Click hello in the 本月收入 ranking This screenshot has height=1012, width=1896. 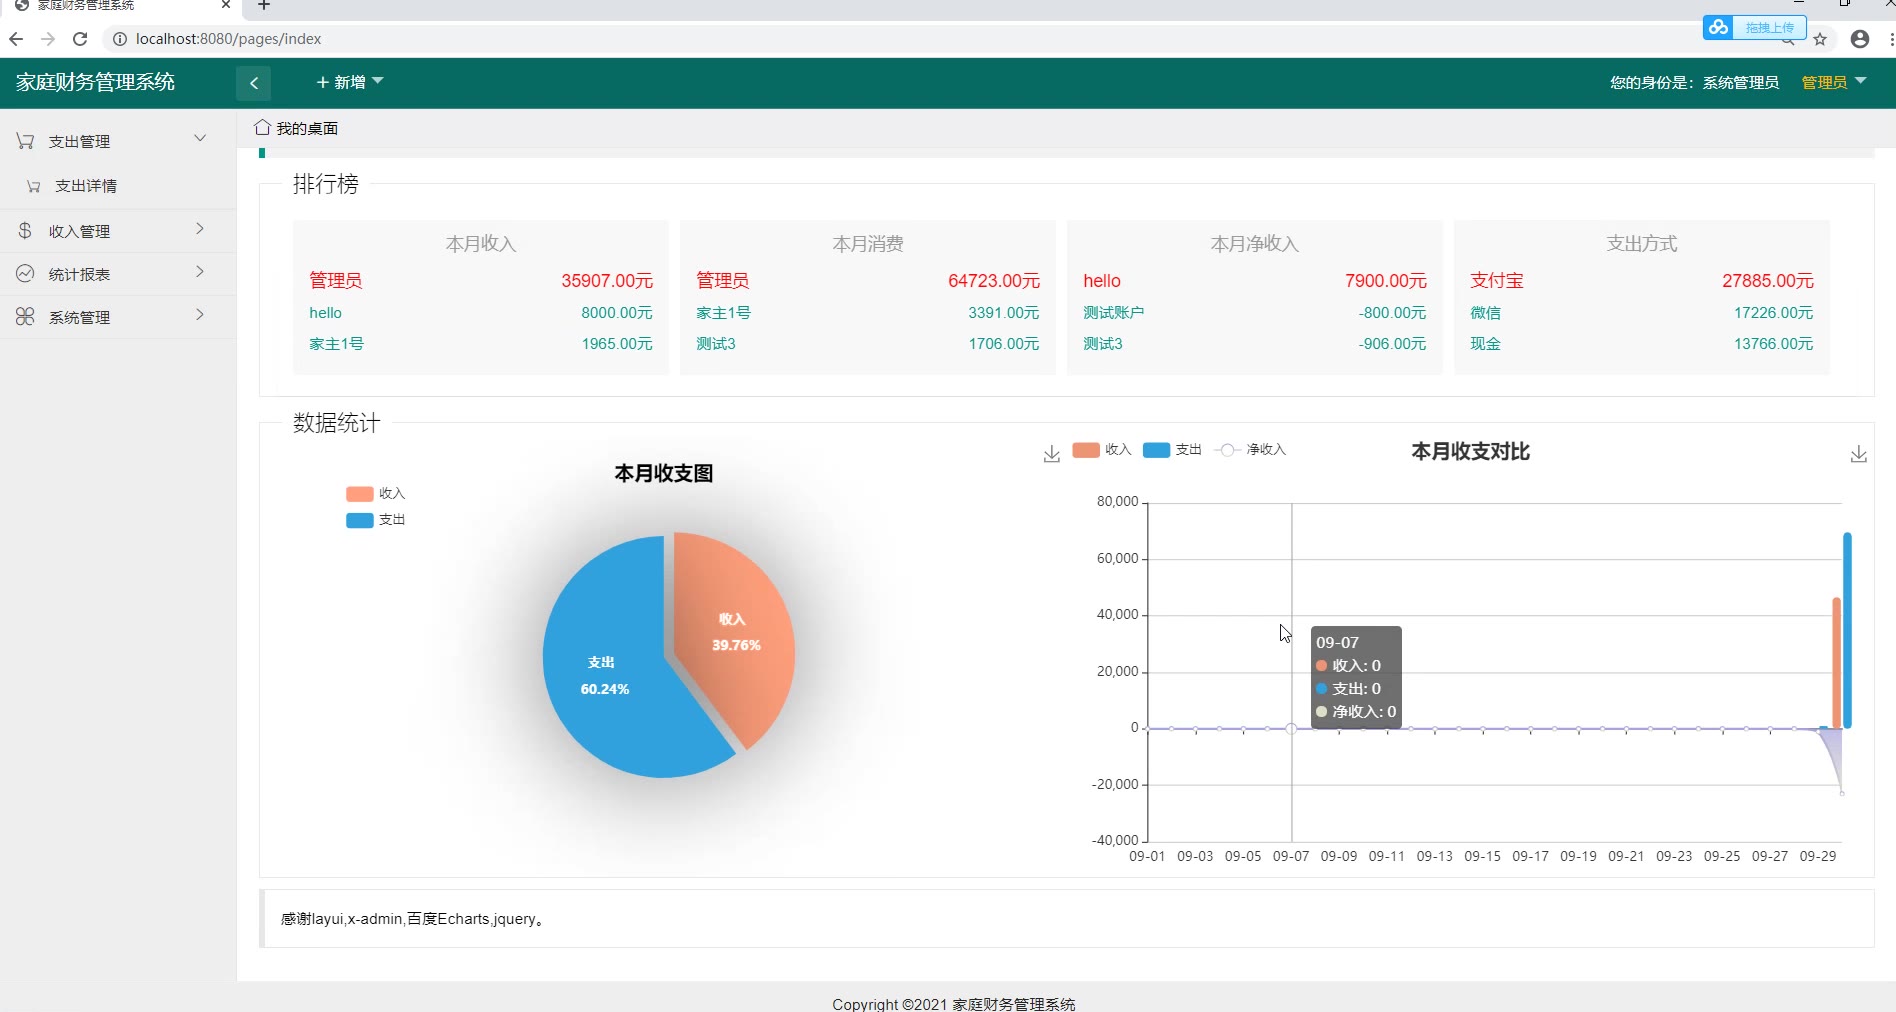coord(326,313)
